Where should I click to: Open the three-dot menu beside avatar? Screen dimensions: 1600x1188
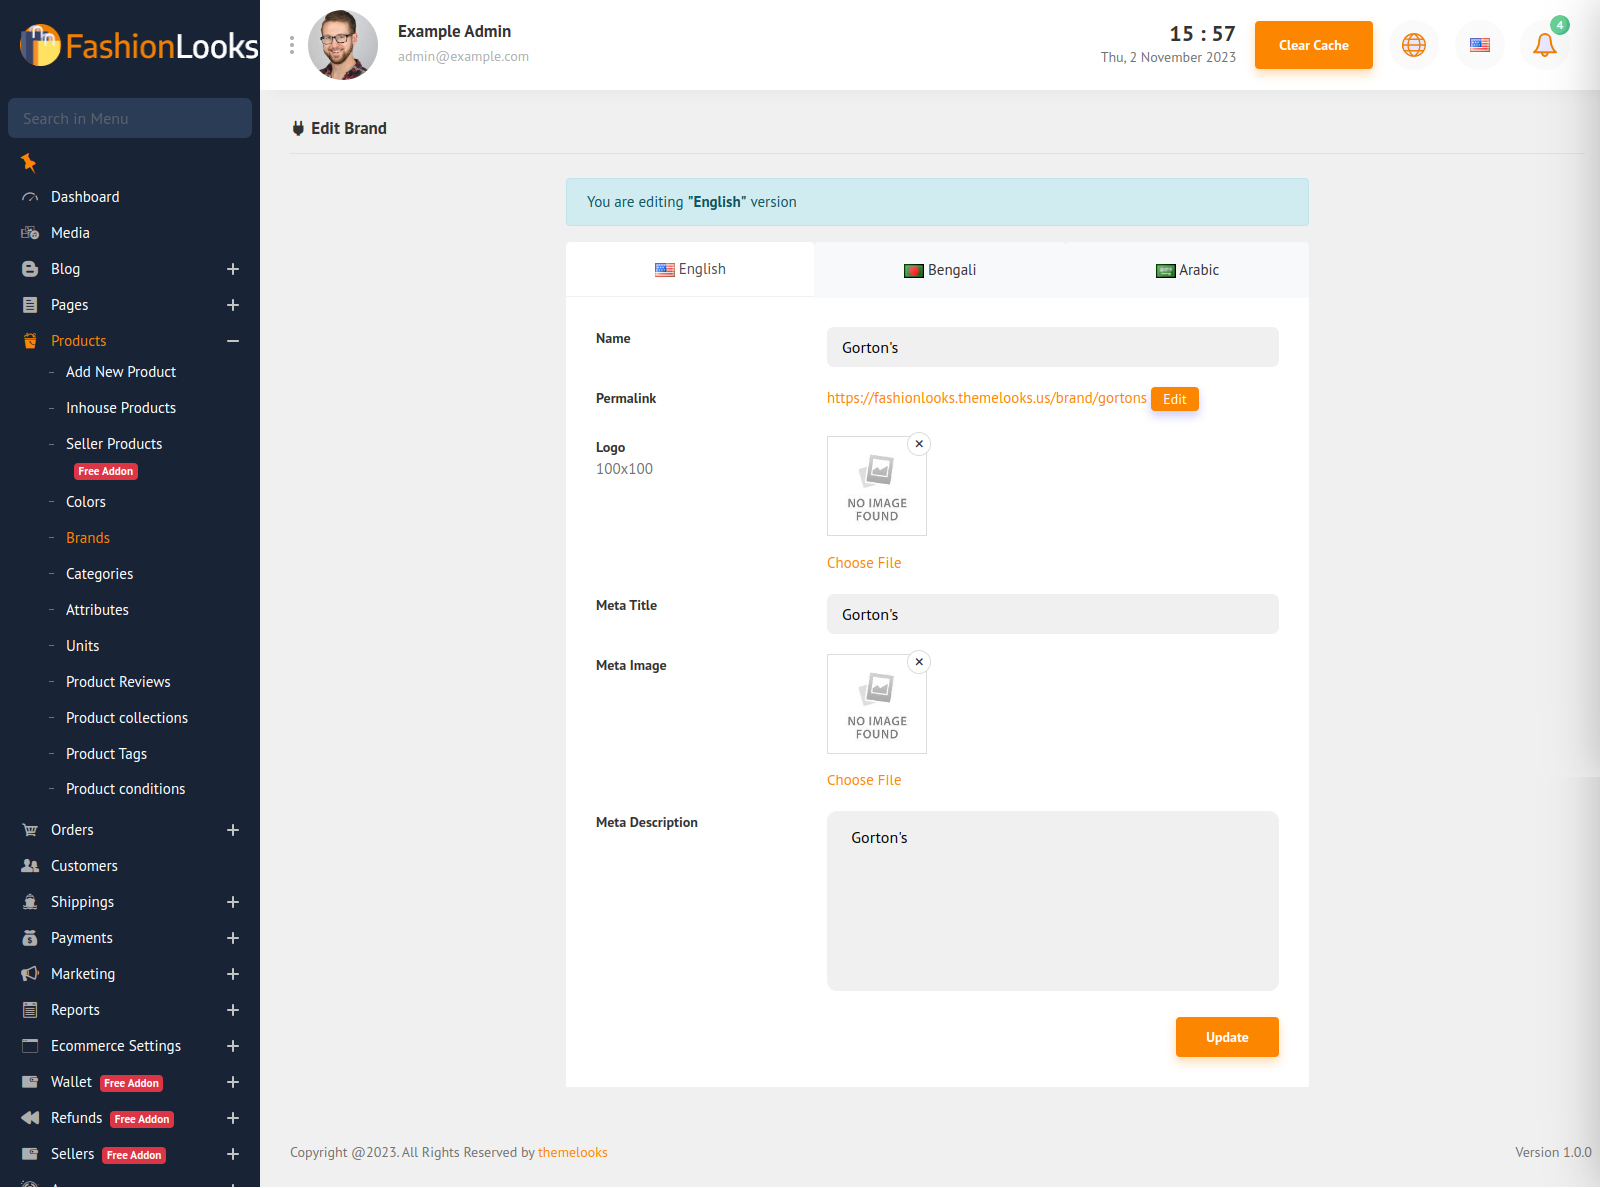click(x=292, y=45)
